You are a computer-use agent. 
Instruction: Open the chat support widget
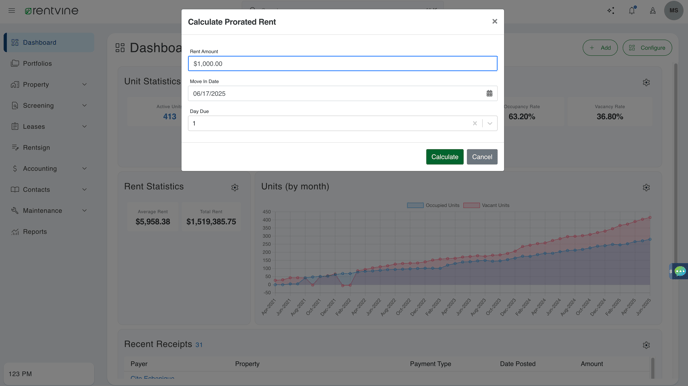680,272
